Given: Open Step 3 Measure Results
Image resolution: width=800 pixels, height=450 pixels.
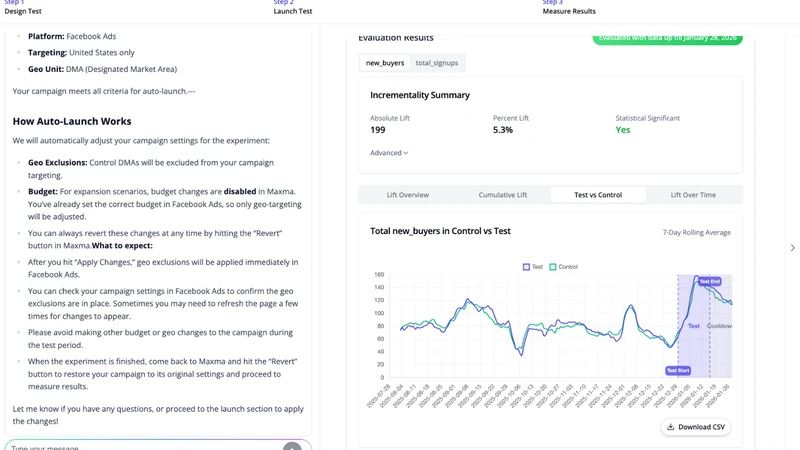Looking at the screenshot, I should pyautogui.click(x=569, y=7).
